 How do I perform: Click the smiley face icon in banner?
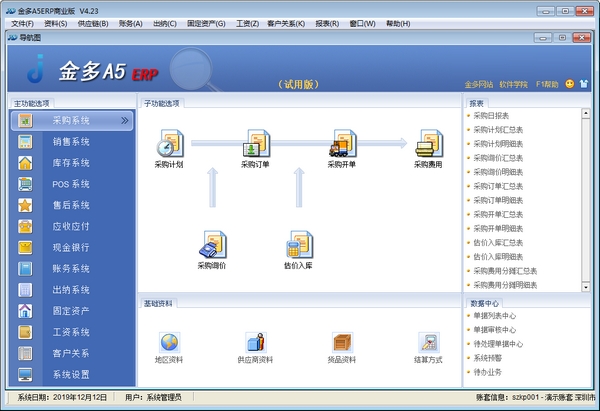click(x=570, y=84)
